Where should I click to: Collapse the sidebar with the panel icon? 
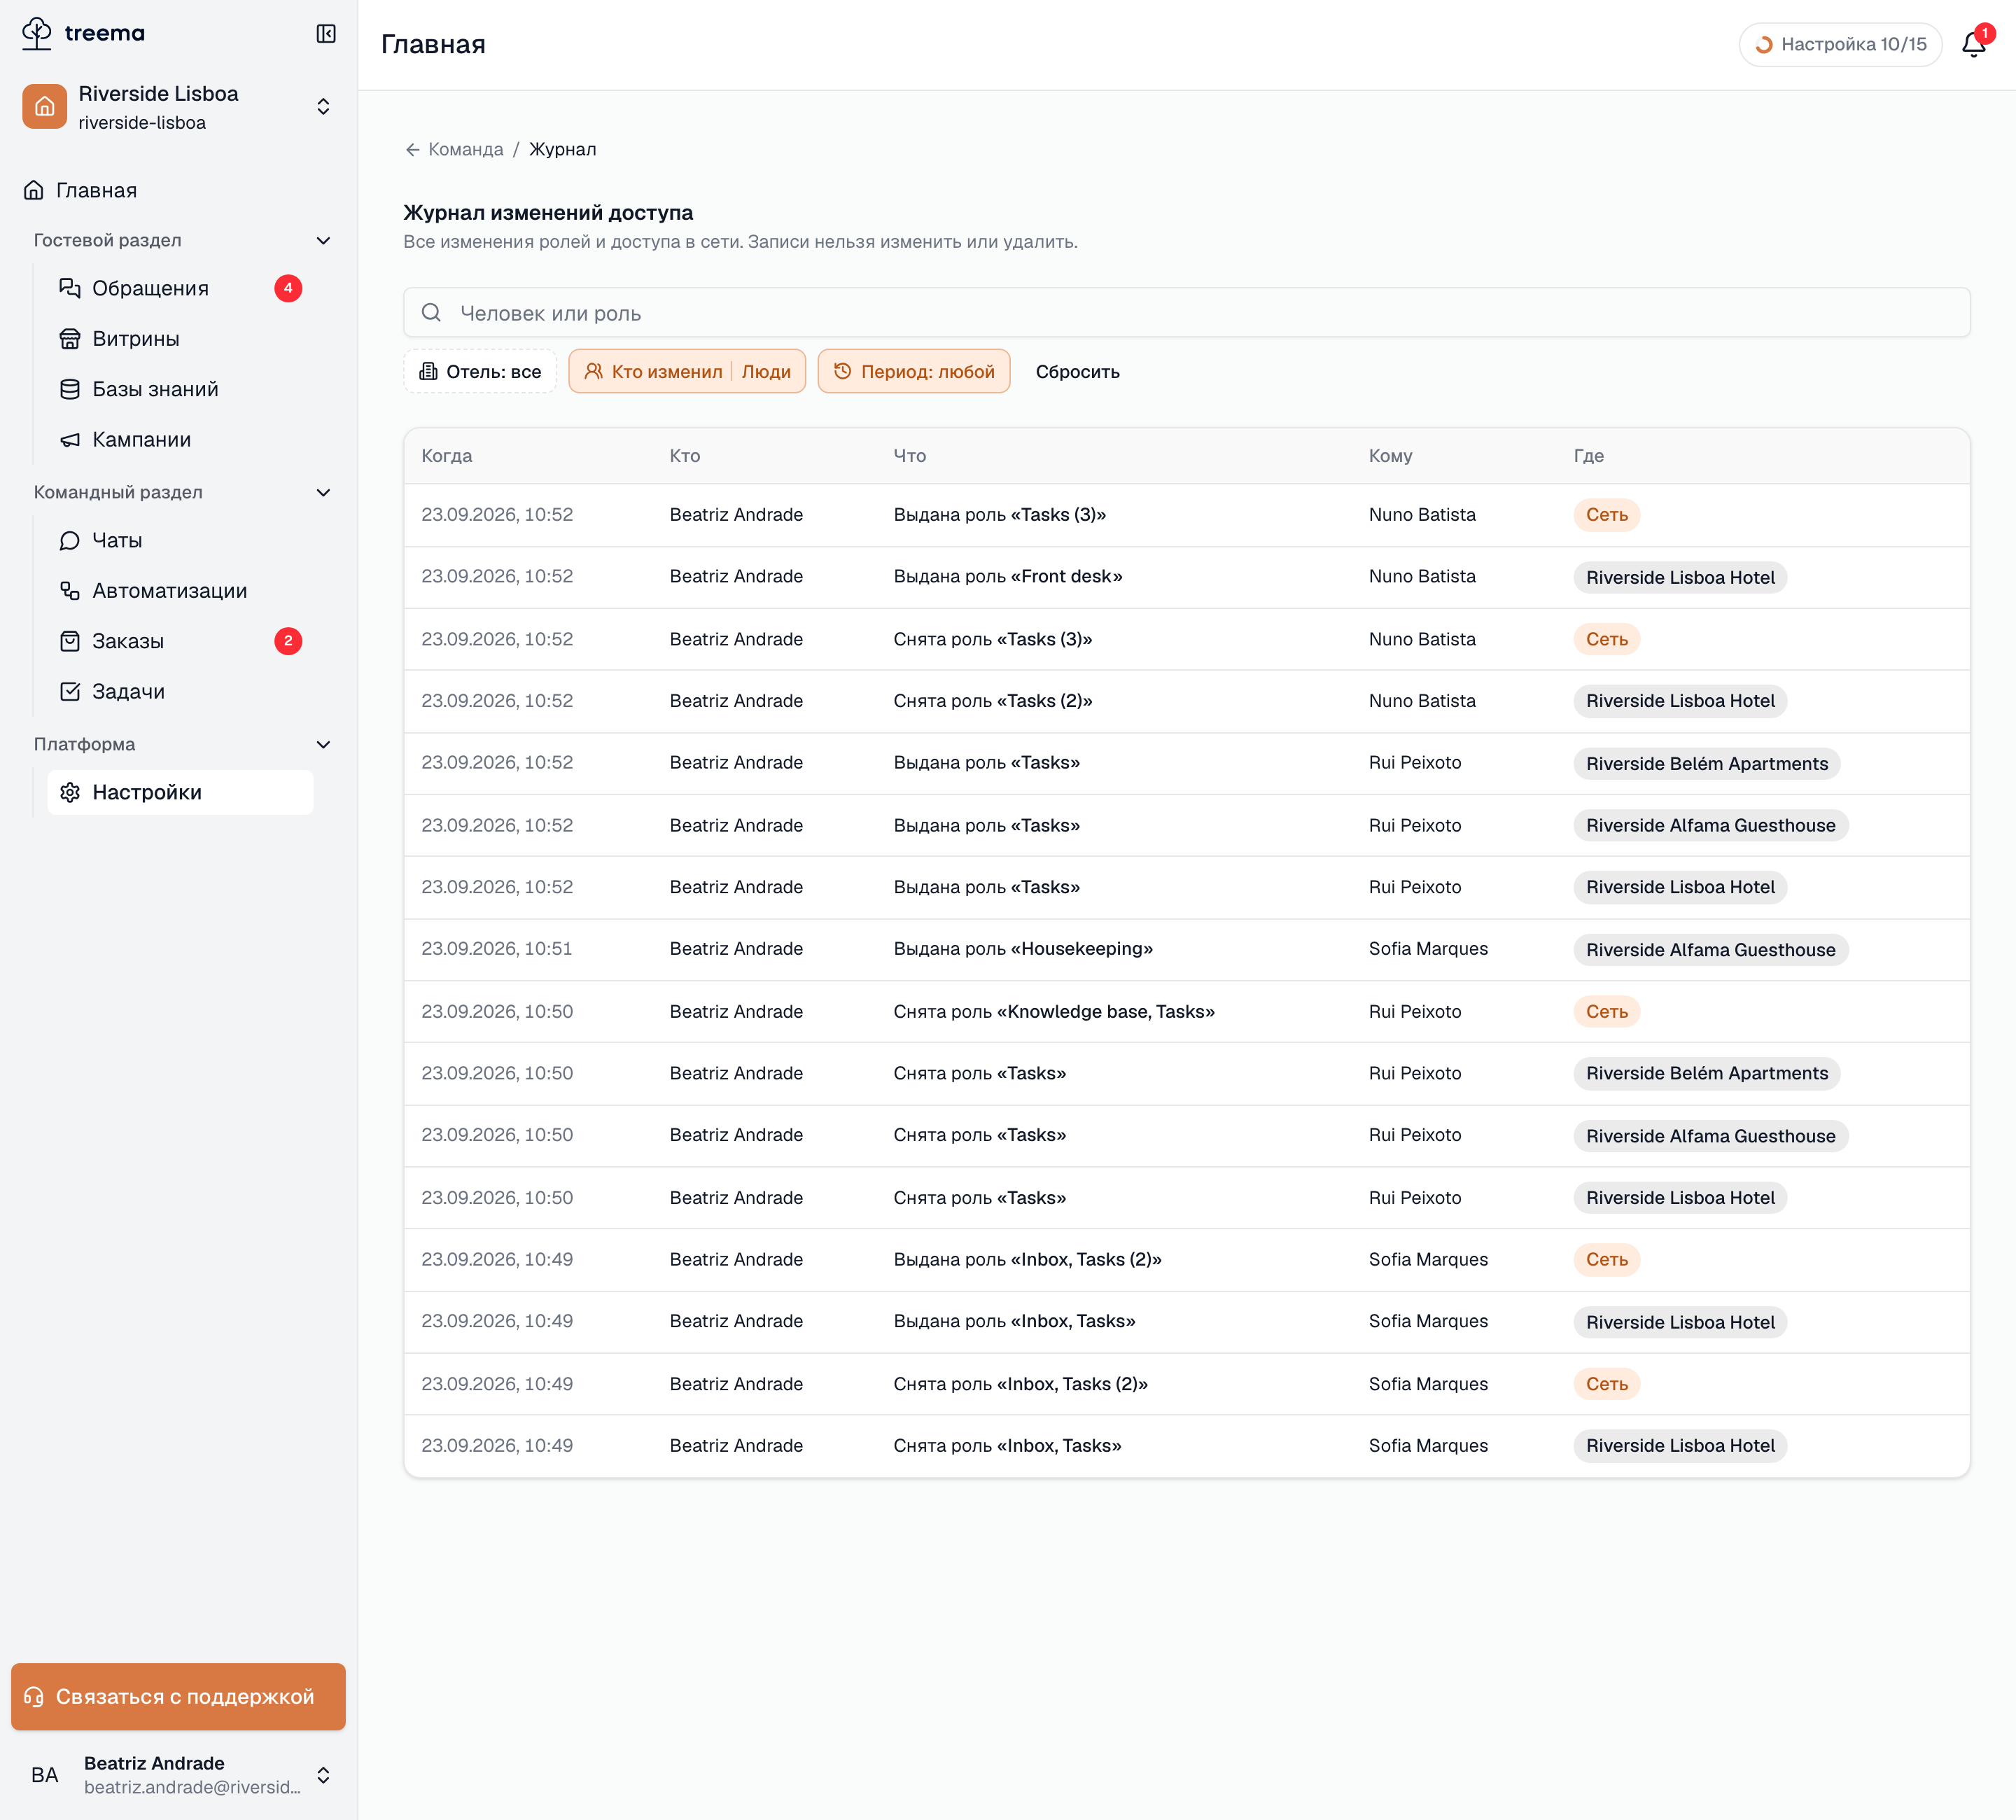[x=326, y=34]
